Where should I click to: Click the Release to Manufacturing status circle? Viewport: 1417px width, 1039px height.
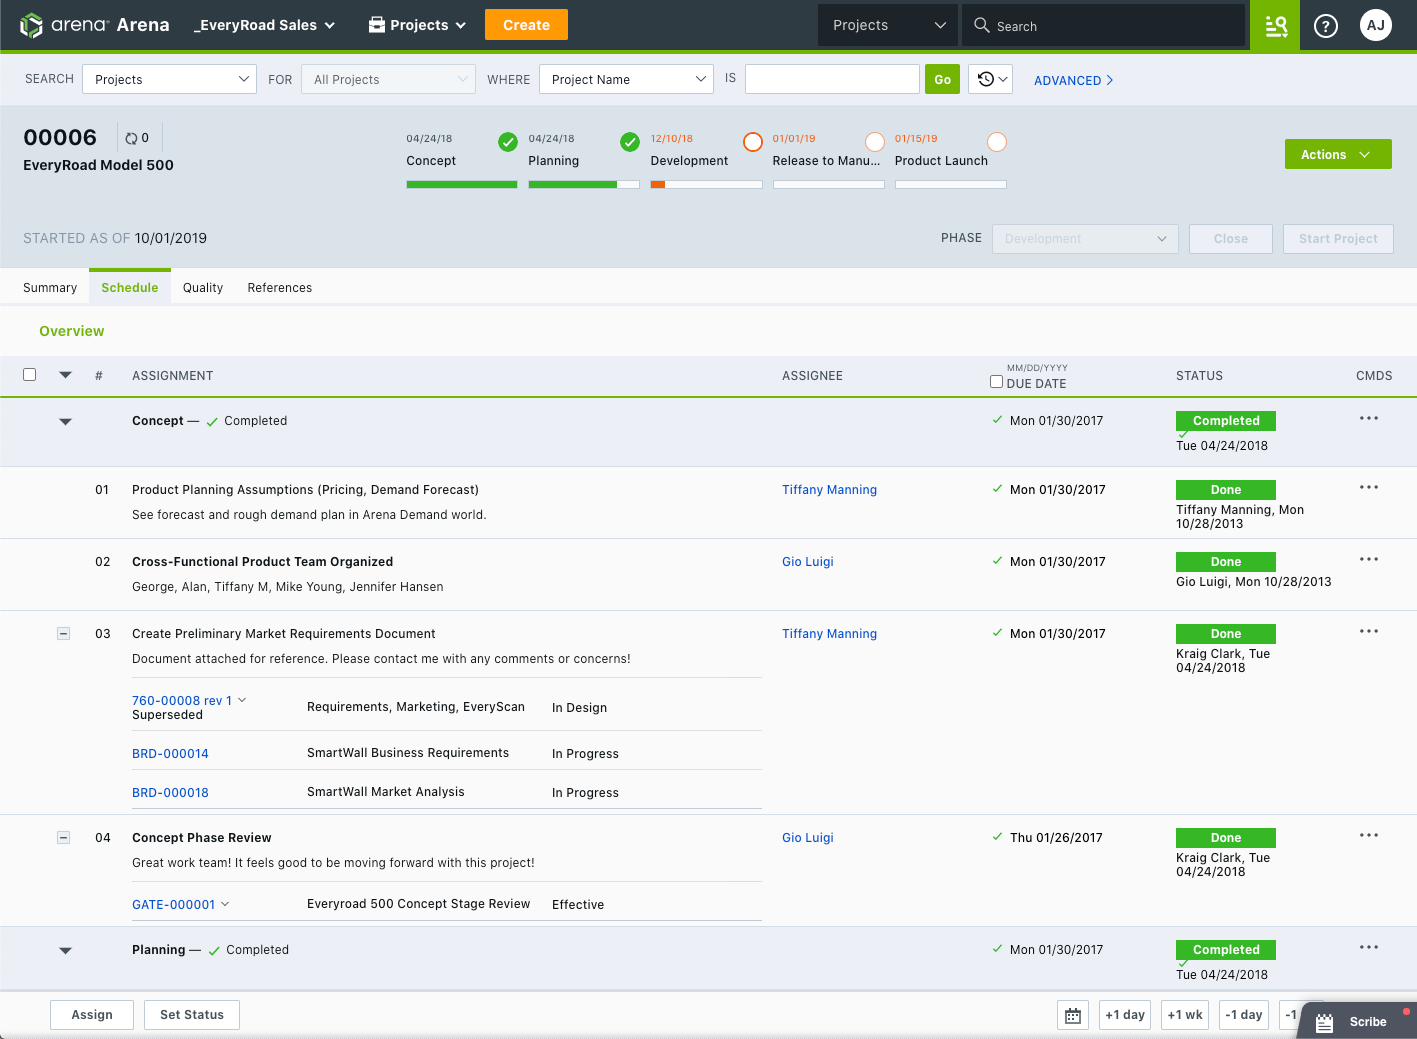click(x=875, y=142)
